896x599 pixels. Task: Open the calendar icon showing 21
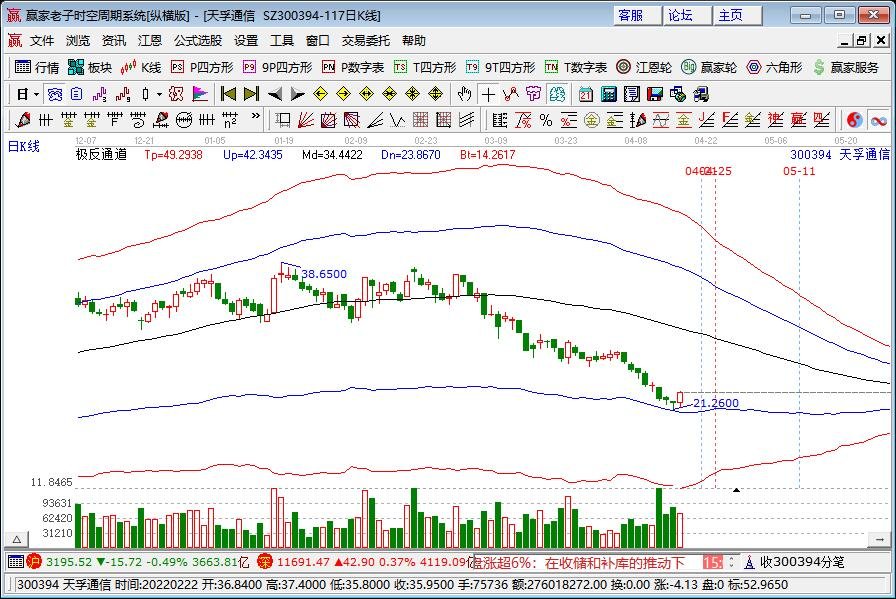pyautogui.click(x=586, y=94)
